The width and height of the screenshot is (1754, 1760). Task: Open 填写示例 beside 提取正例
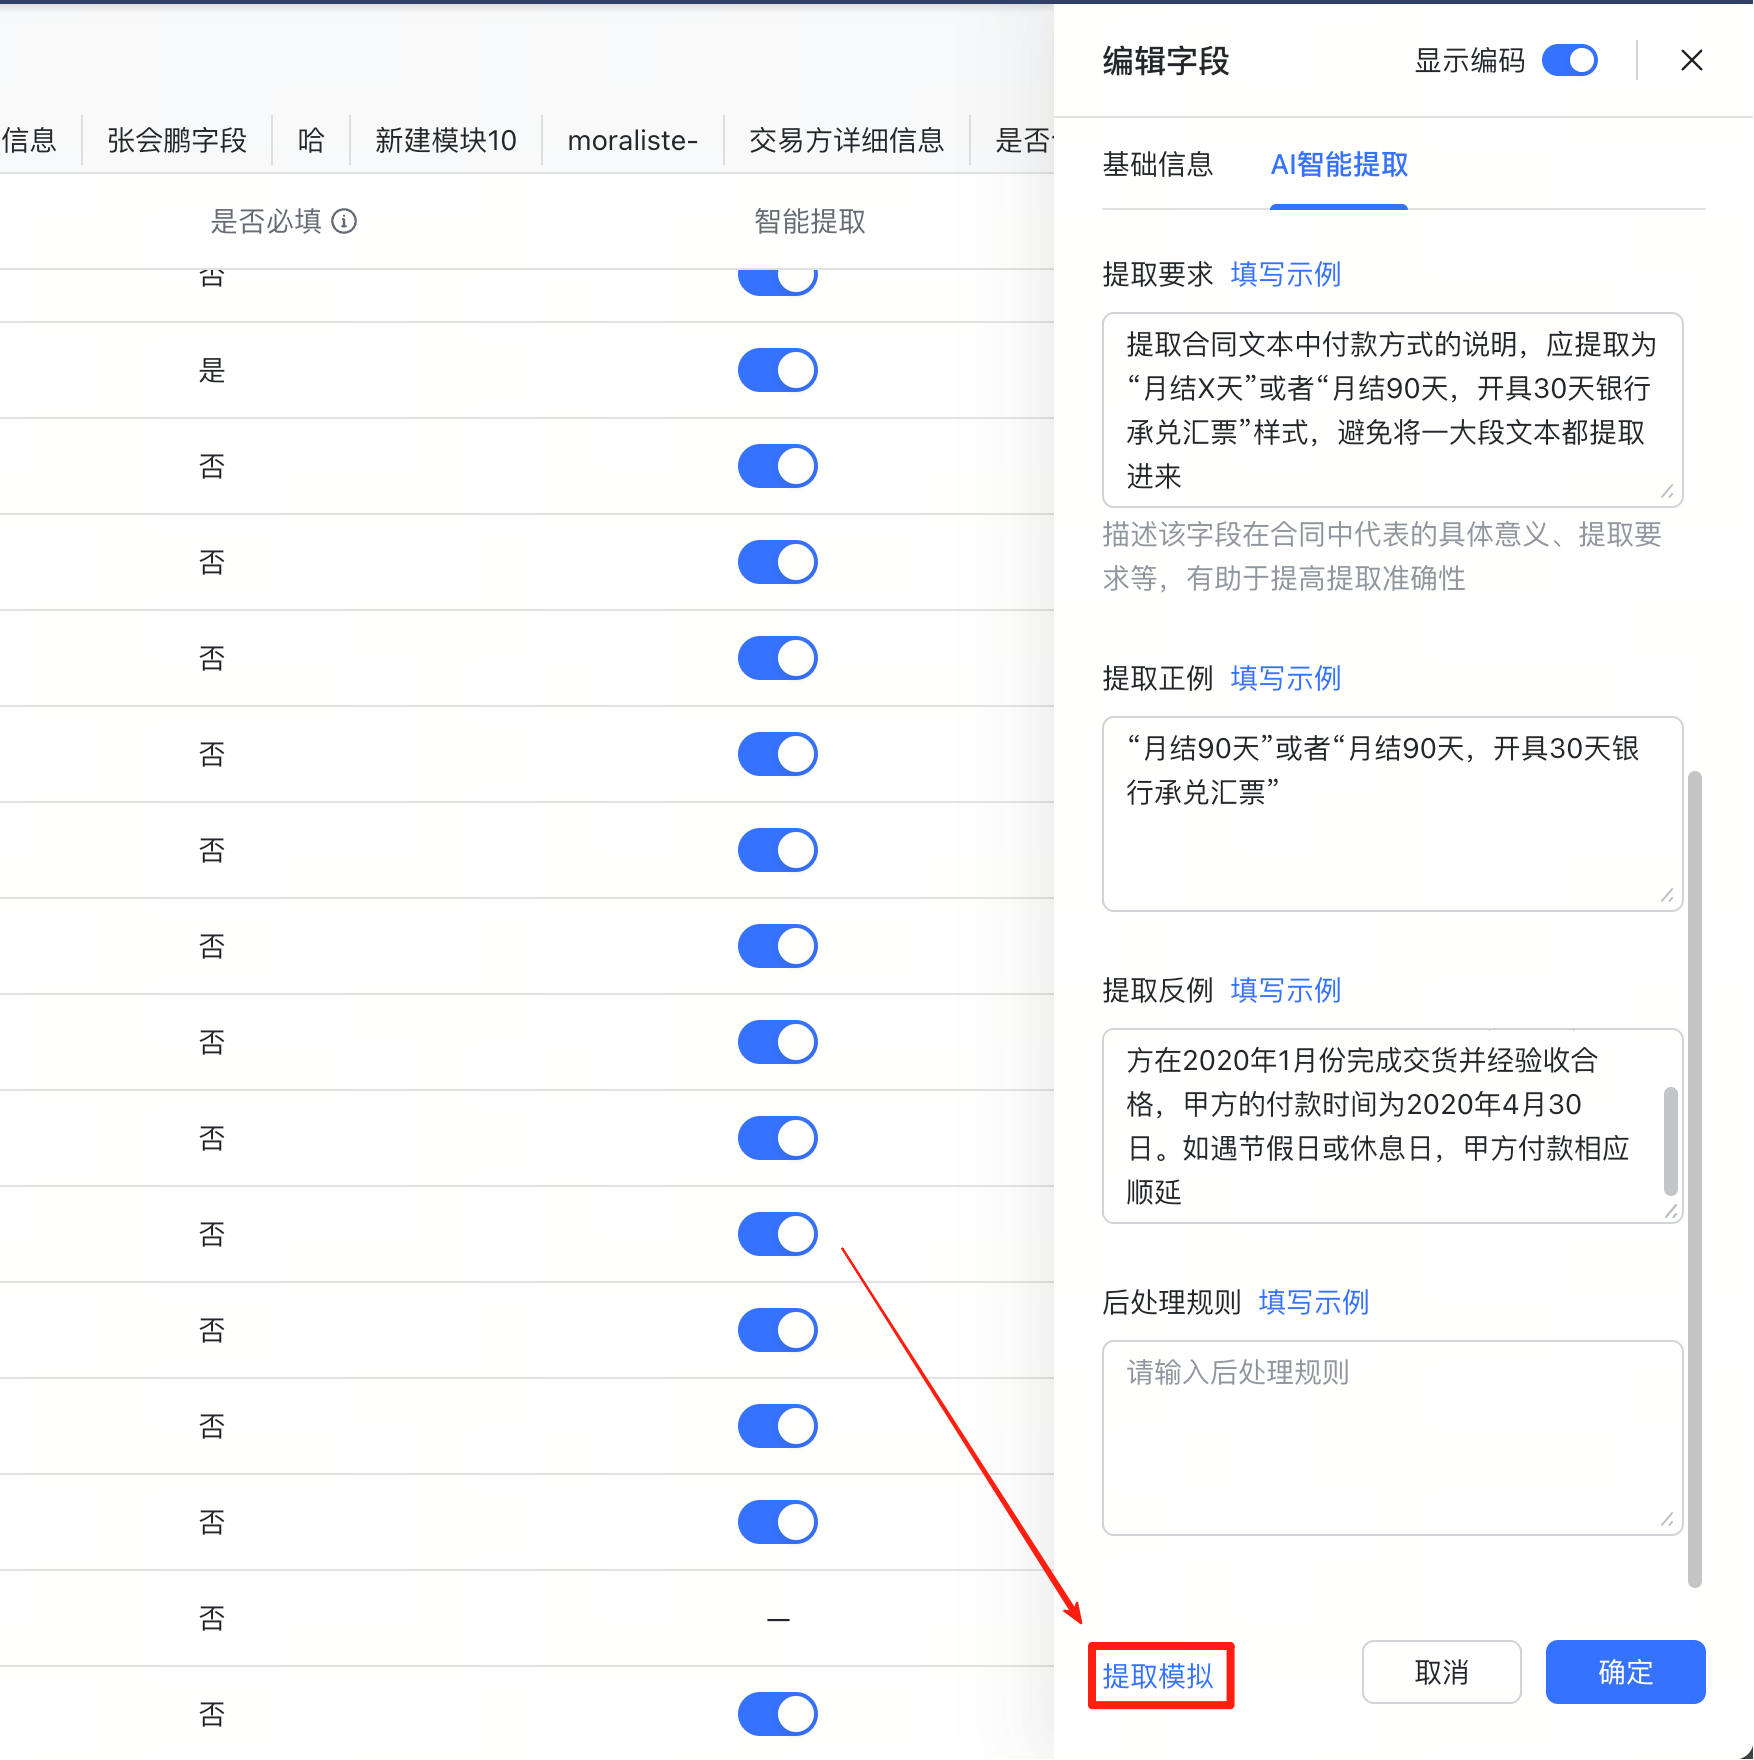(x=1285, y=678)
